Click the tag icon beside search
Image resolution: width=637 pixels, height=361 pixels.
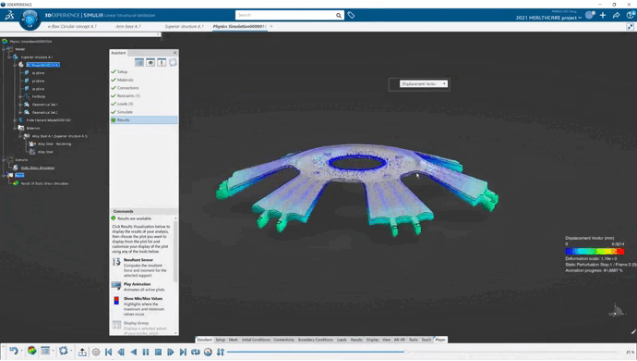351,15
